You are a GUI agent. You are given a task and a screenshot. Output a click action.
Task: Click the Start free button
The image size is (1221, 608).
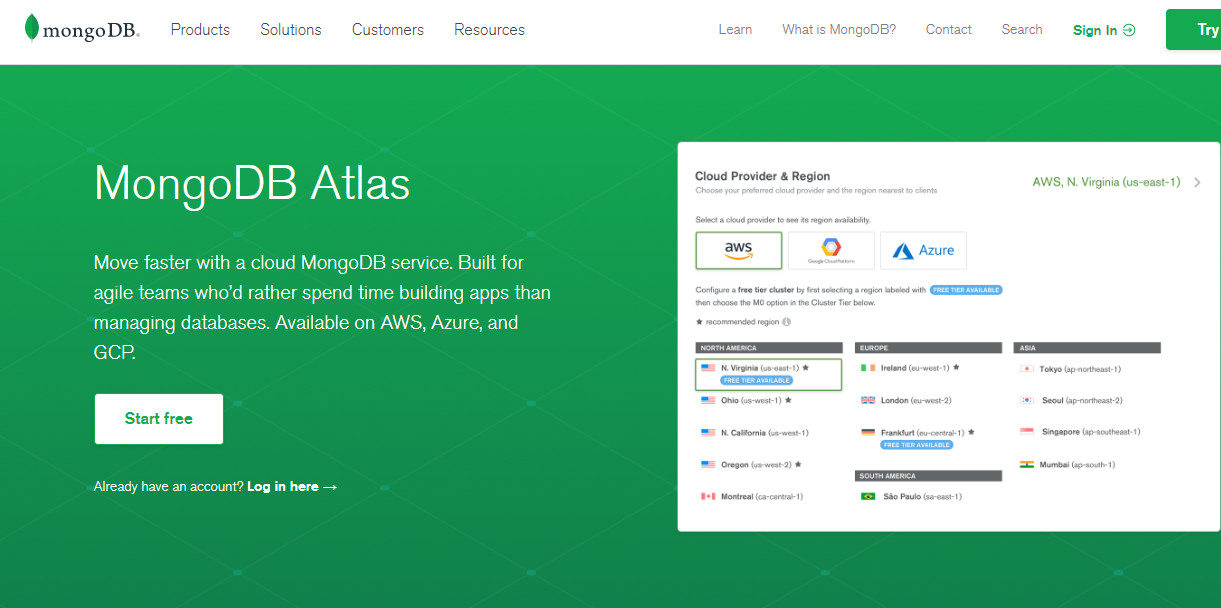pos(159,419)
